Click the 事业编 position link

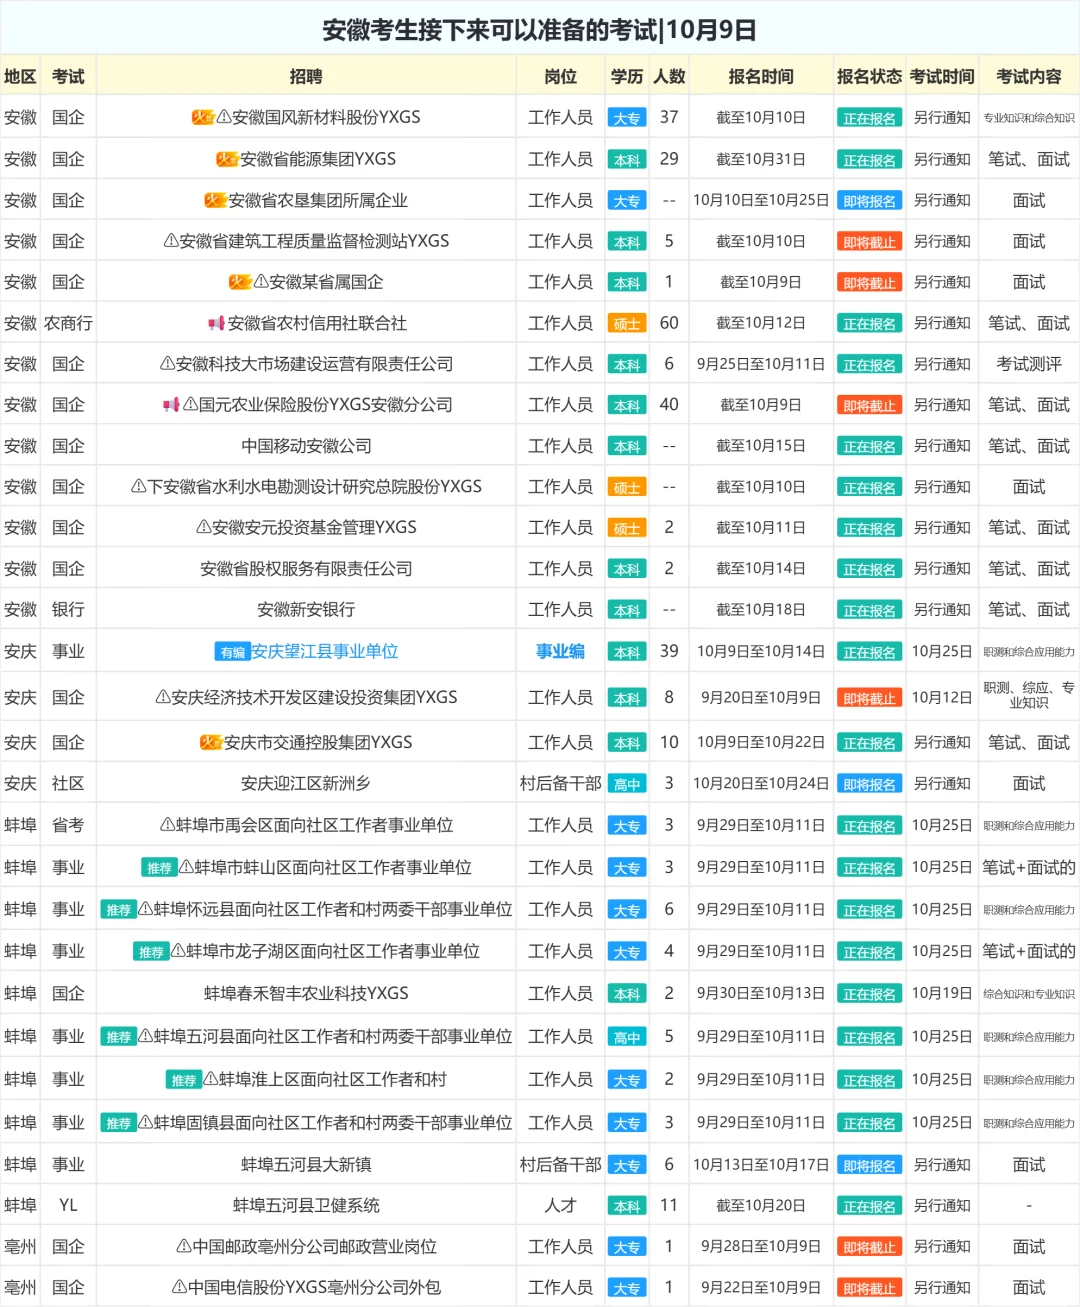coord(560,650)
